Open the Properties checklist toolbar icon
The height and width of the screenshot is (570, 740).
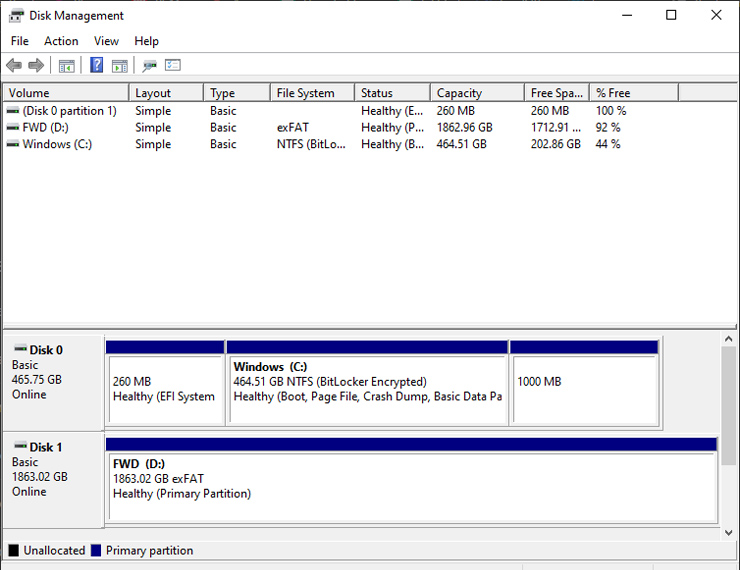click(x=173, y=65)
